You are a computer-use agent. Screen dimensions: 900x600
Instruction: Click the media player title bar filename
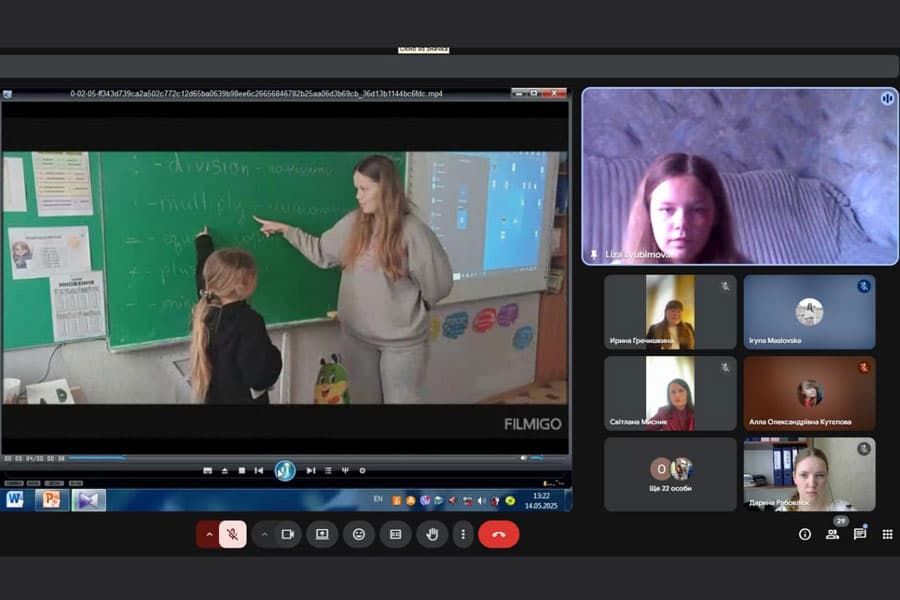256,93
